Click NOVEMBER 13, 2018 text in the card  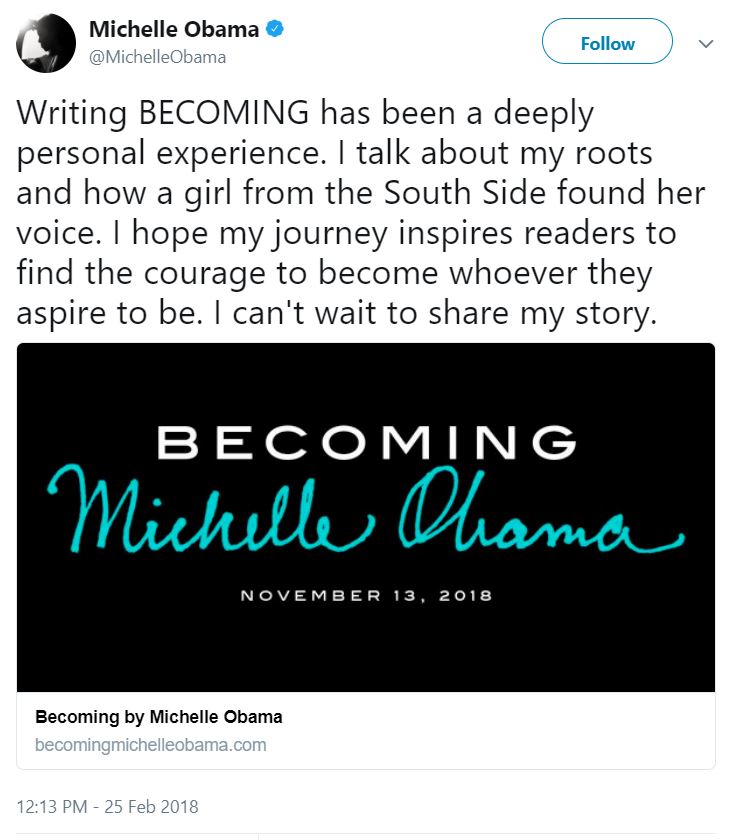point(366,596)
